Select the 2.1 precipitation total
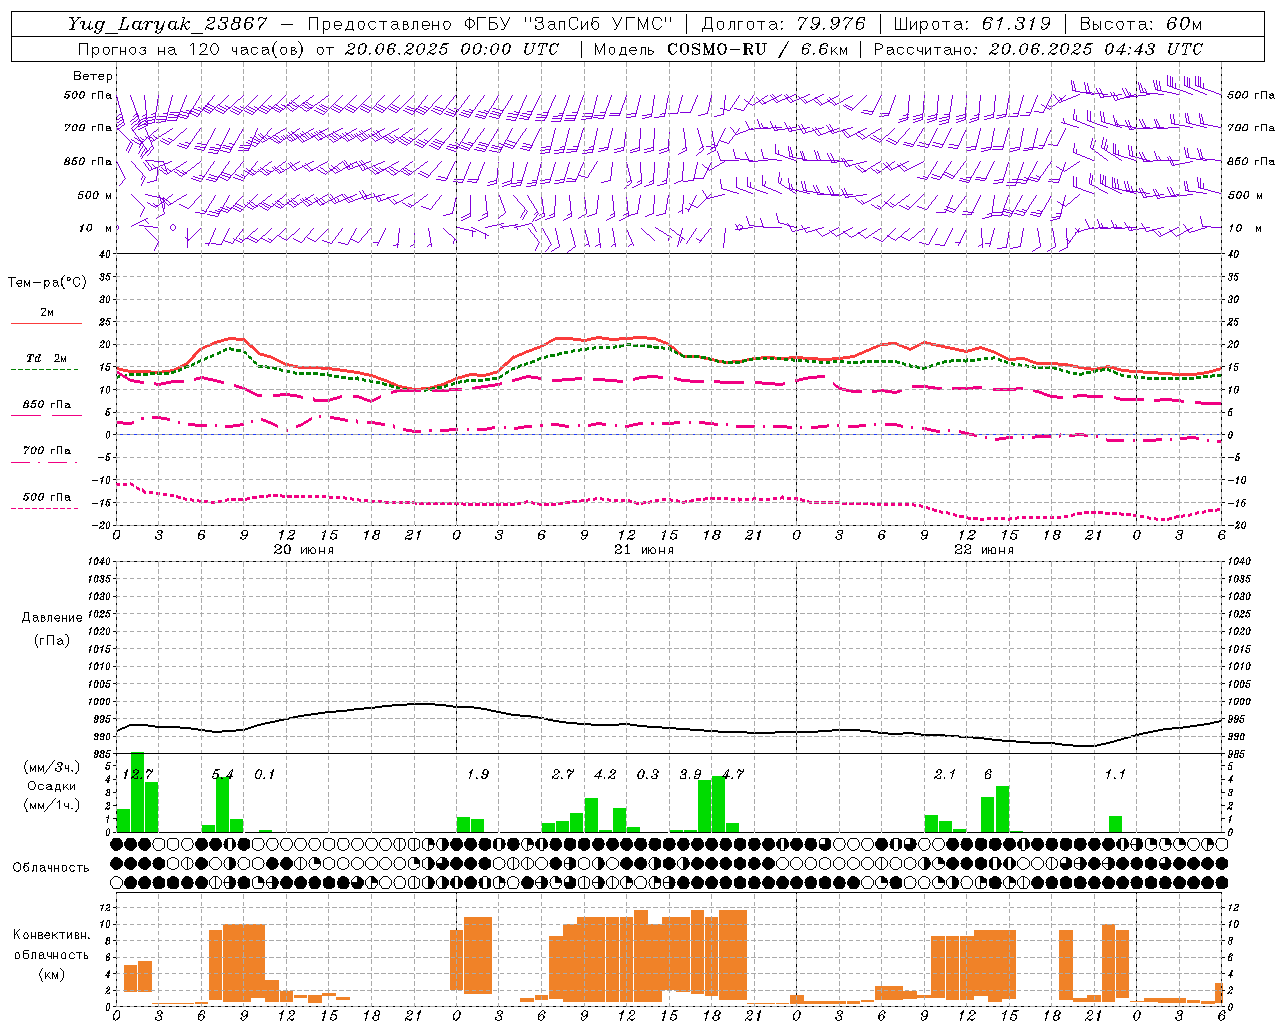 [945, 774]
